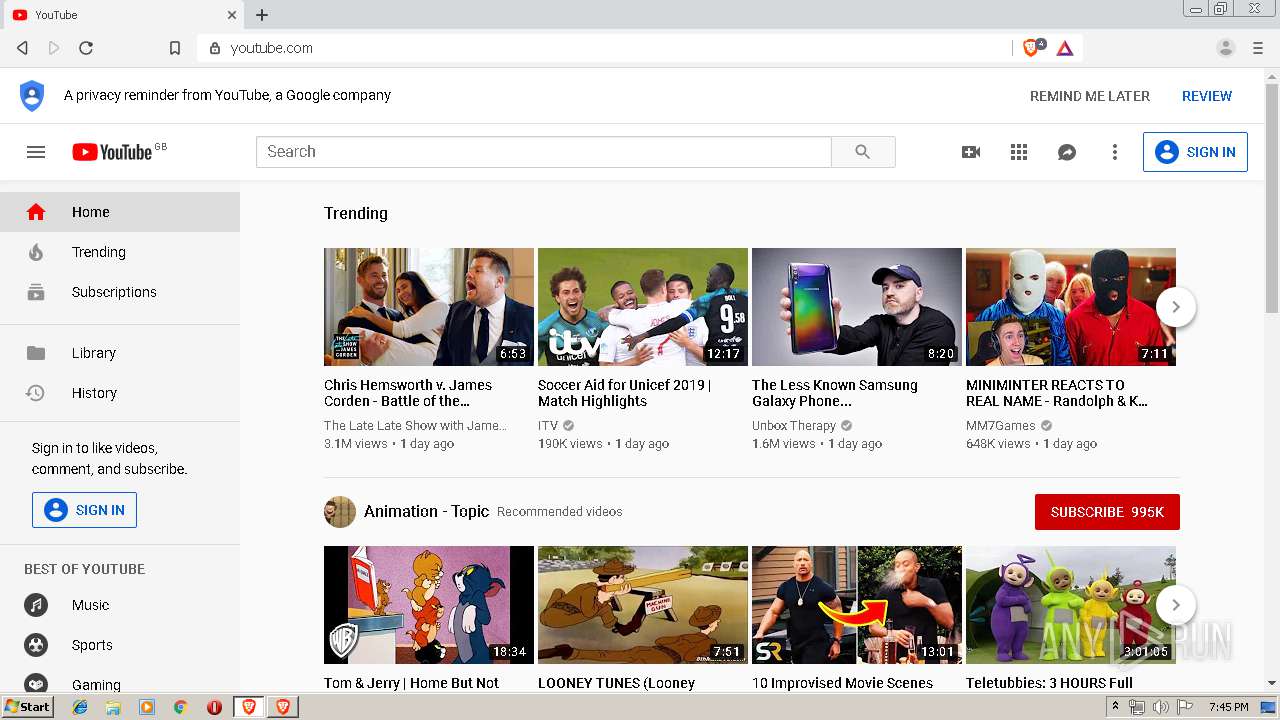Open the messages share icon
Viewport: 1280px width, 720px height.
1067,152
